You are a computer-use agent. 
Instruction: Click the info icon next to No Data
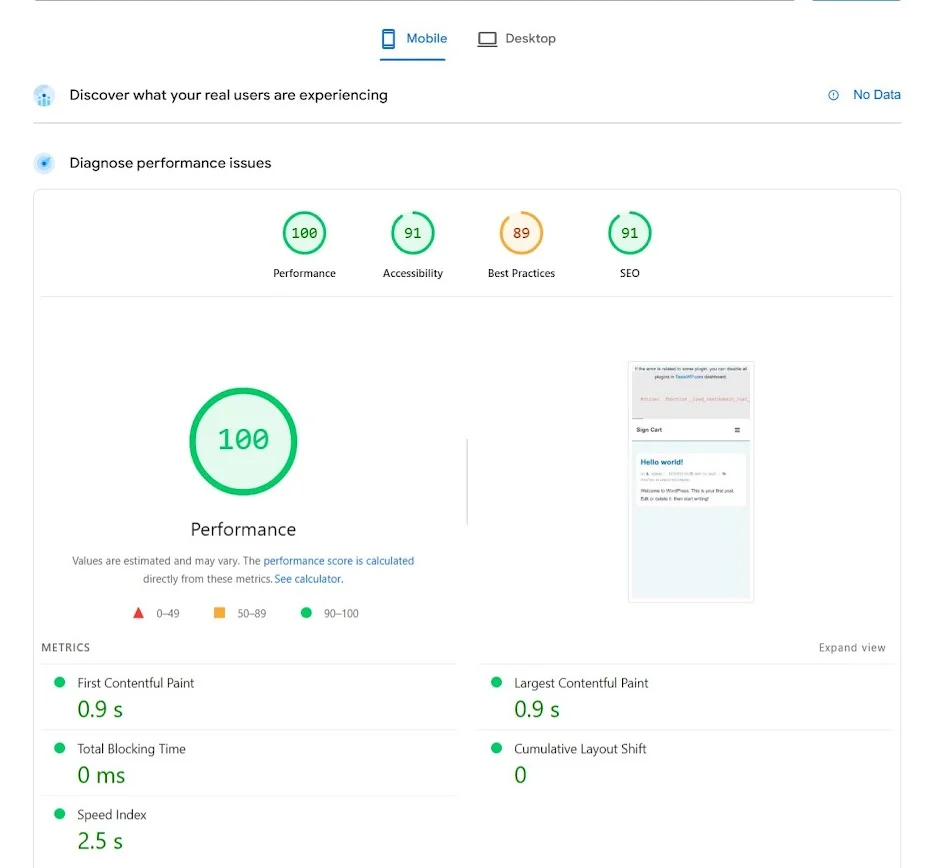[x=833, y=94]
